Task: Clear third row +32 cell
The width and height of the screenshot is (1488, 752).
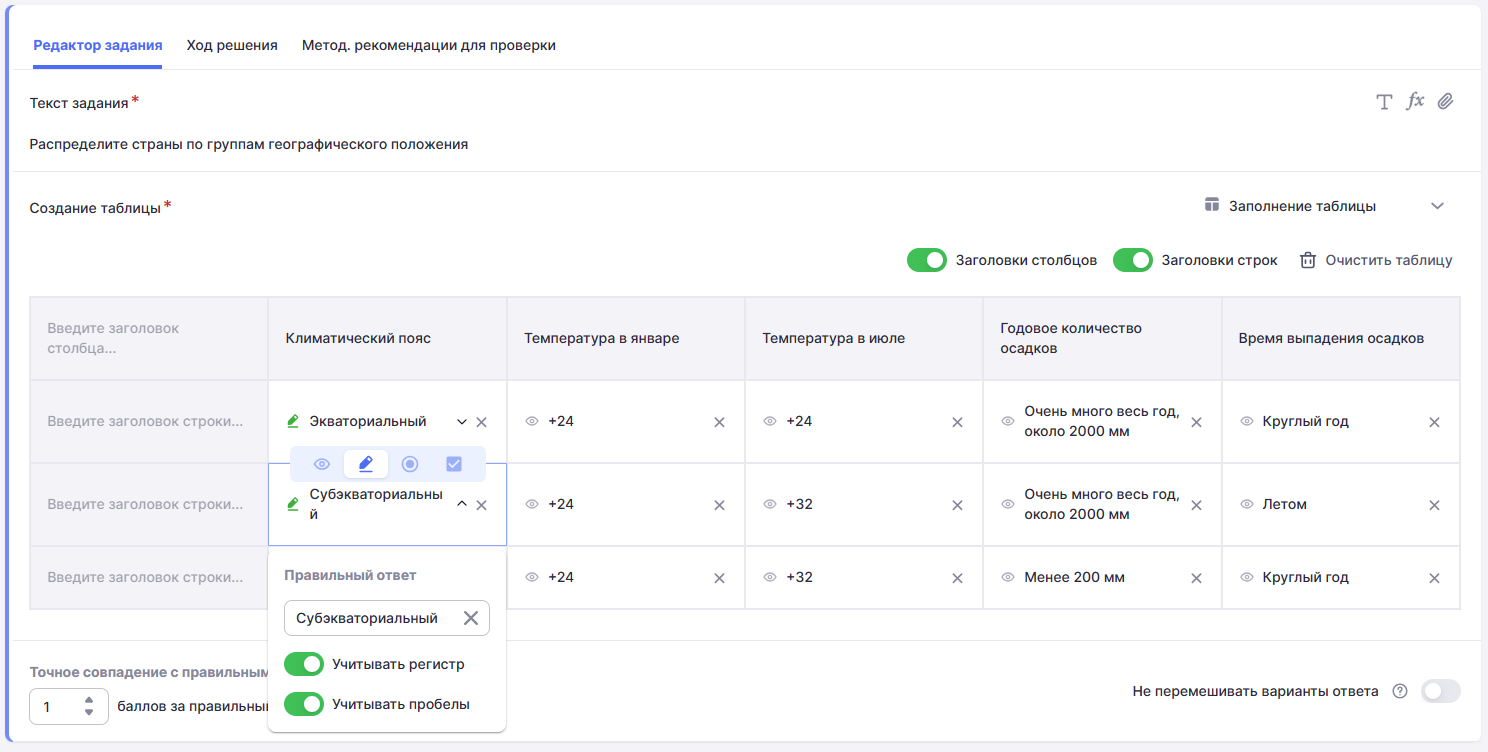Action: (x=957, y=578)
